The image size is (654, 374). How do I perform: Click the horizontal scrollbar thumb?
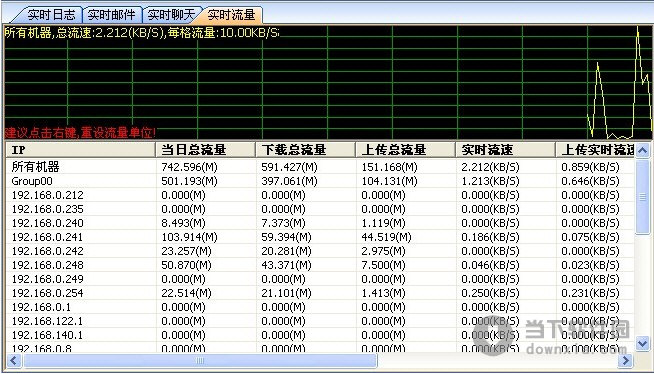coord(200,360)
